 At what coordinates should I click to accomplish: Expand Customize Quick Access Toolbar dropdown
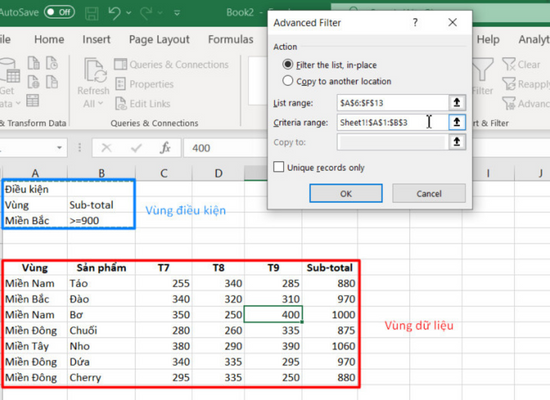tap(177, 13)
